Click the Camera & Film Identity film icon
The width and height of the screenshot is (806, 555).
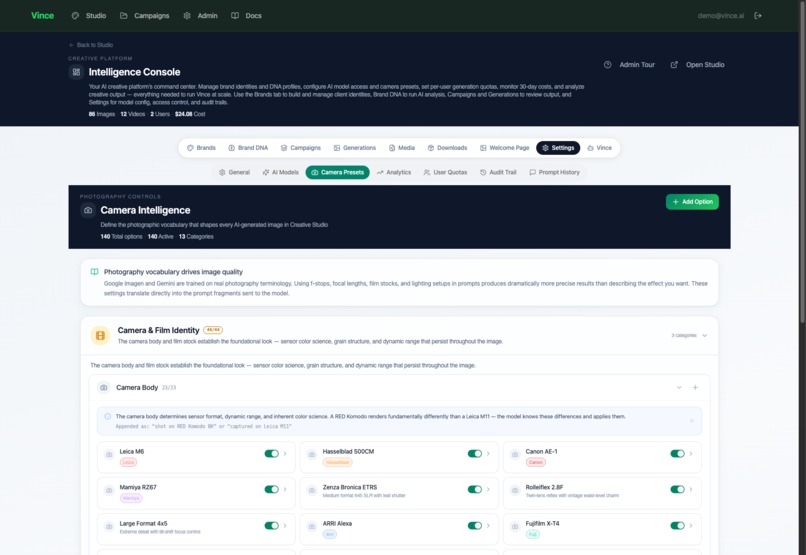(100, 335)
